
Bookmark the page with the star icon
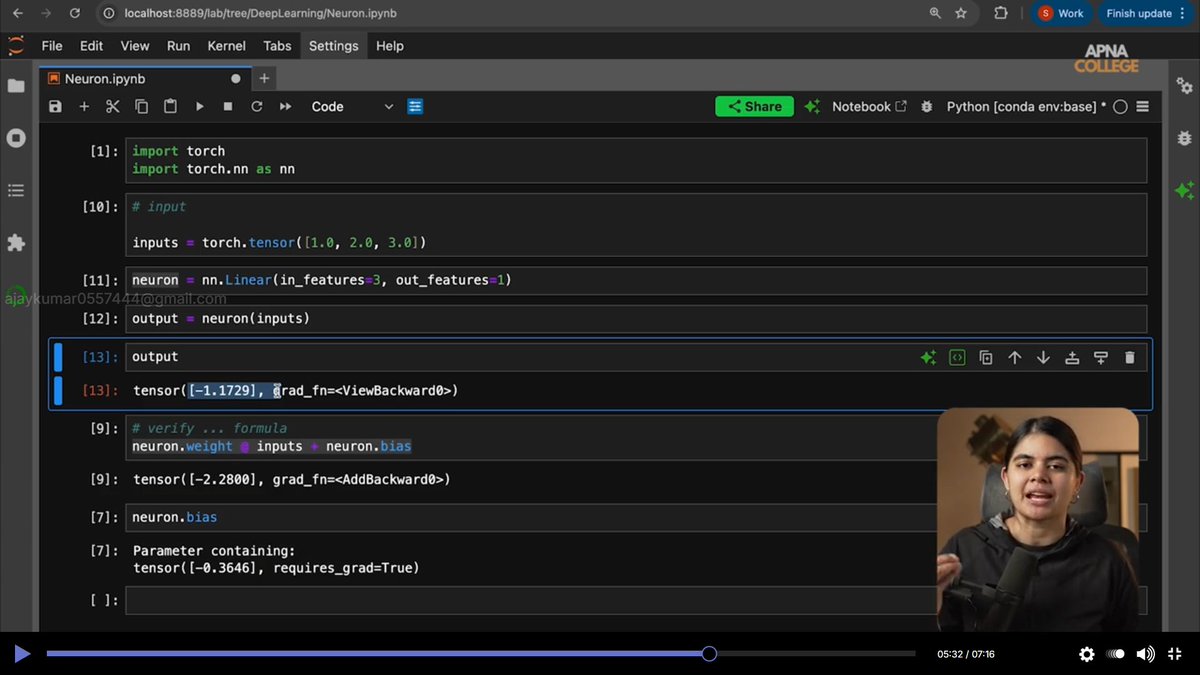coord(961,13)
